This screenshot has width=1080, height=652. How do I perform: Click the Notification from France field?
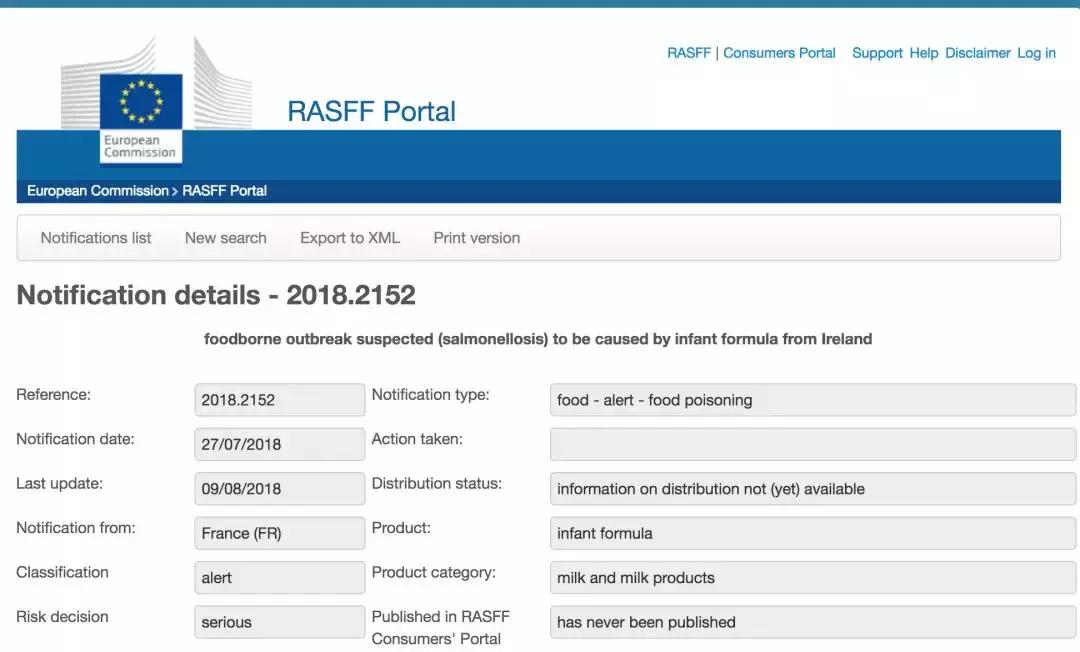(279, 533)
